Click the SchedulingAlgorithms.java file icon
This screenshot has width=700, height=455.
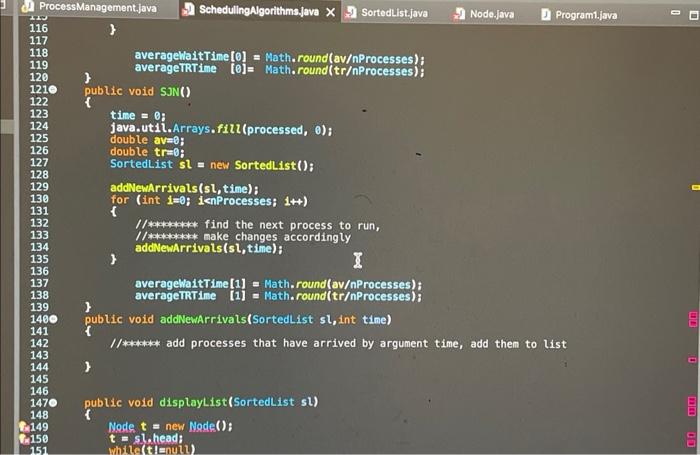point(189,10)
